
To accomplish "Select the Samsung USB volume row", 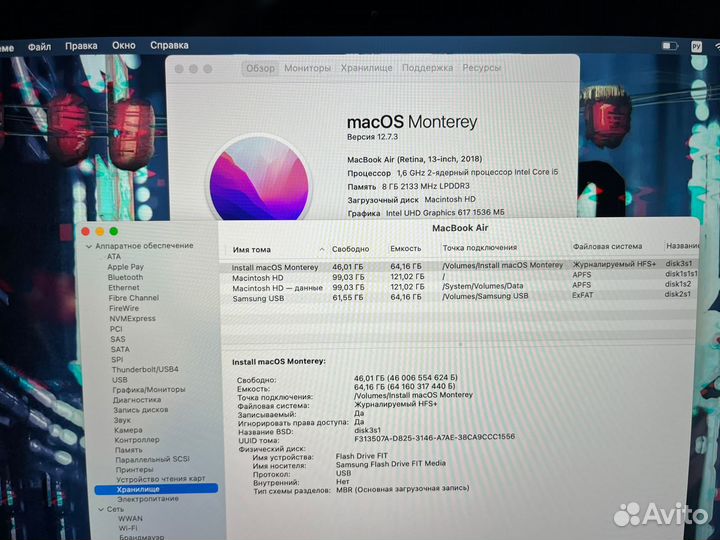I will tap(459, 297).
